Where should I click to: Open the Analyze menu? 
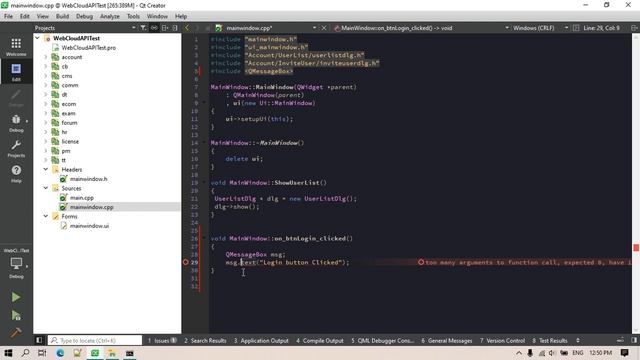pos(110,16)
